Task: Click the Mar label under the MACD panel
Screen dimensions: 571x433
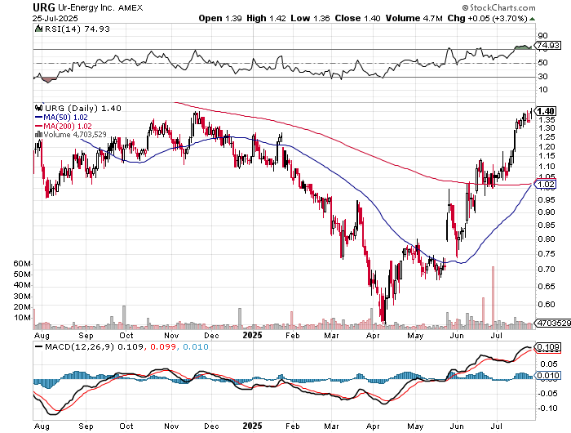Action: pyautogui.click(x=331, y=426)
